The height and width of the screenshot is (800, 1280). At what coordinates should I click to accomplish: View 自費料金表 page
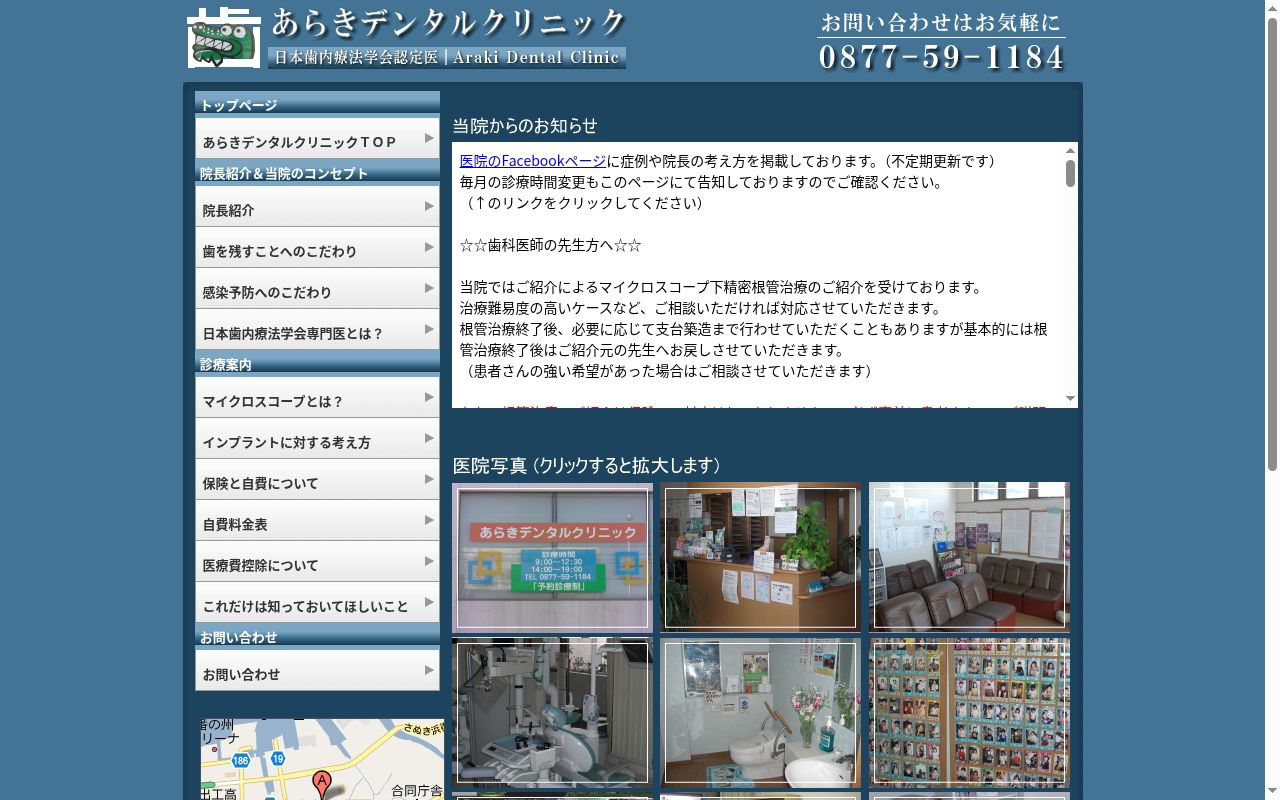pyautogui.click(x=317, y=520)
